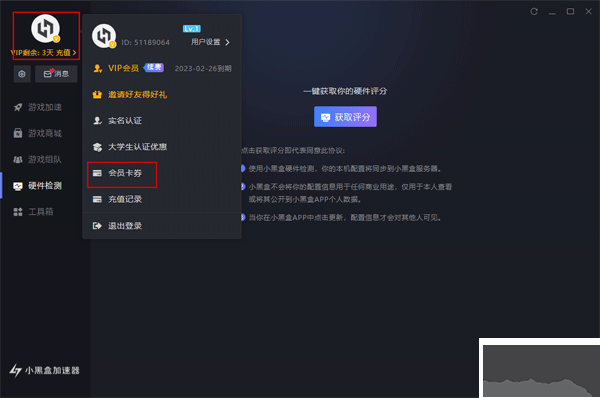The image size is (600, 398).
Task: Click the person icon beside 实名认证
Action: click(98, 121)
